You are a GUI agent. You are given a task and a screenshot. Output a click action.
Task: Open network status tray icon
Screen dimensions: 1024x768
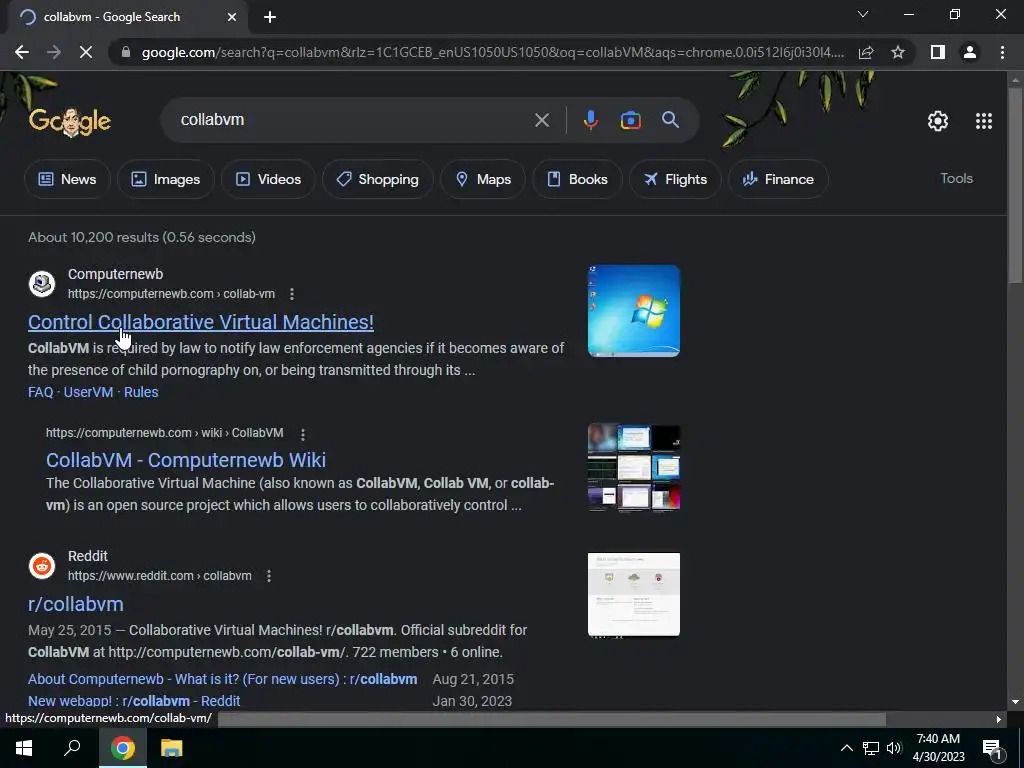pyautogui.click(x=871, y=748)
